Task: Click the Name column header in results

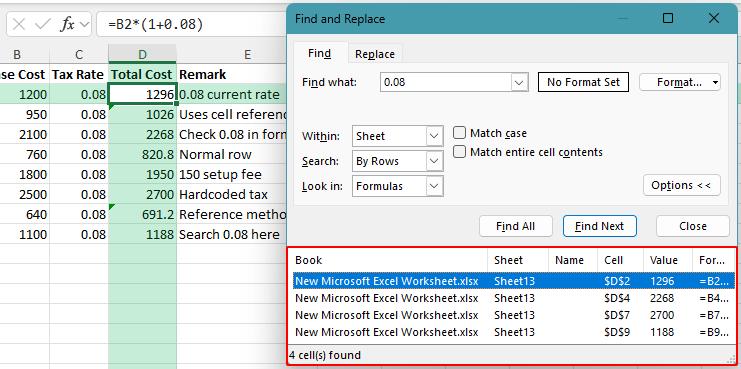Action: click(x=573, y=260)
